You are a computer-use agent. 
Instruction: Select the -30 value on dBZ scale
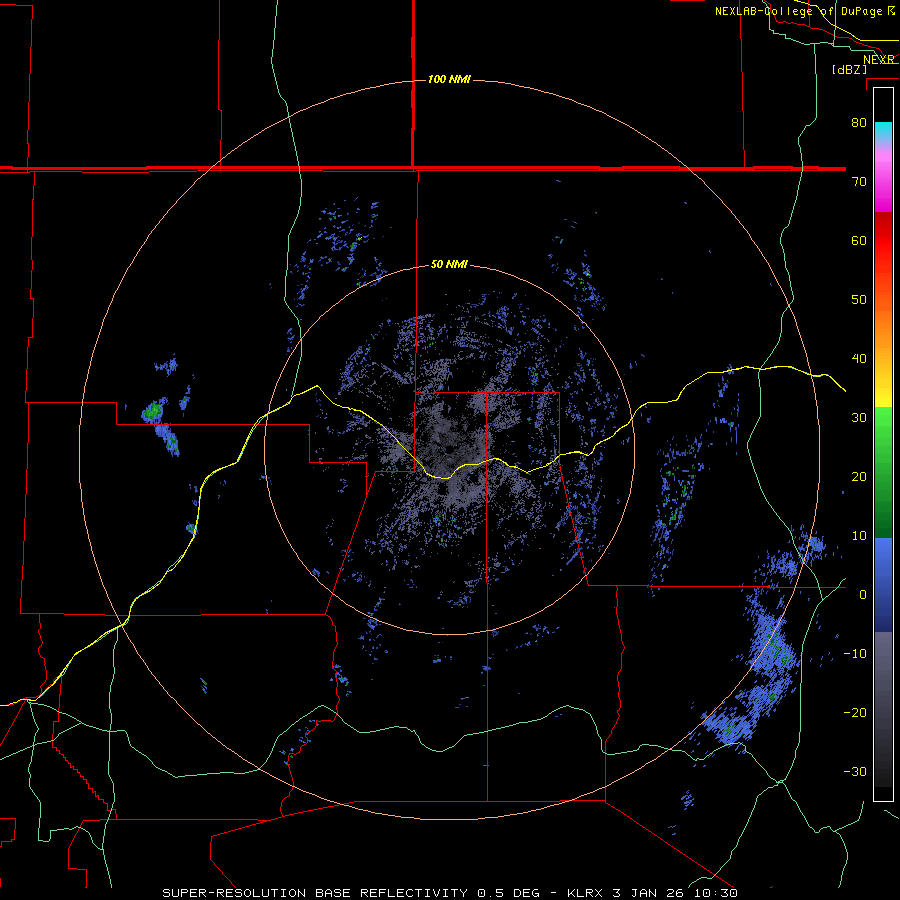click(x=855, y=772)
